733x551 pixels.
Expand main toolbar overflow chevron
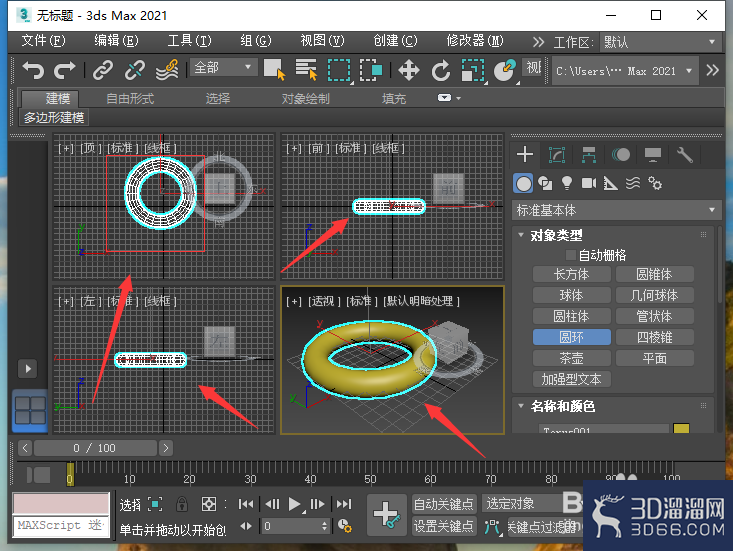712,71
